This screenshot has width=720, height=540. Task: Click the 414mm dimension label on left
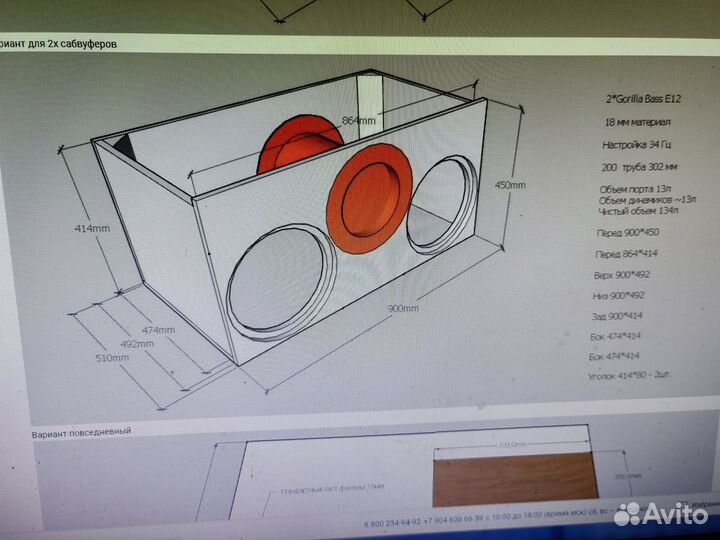(x=90, y=228)
